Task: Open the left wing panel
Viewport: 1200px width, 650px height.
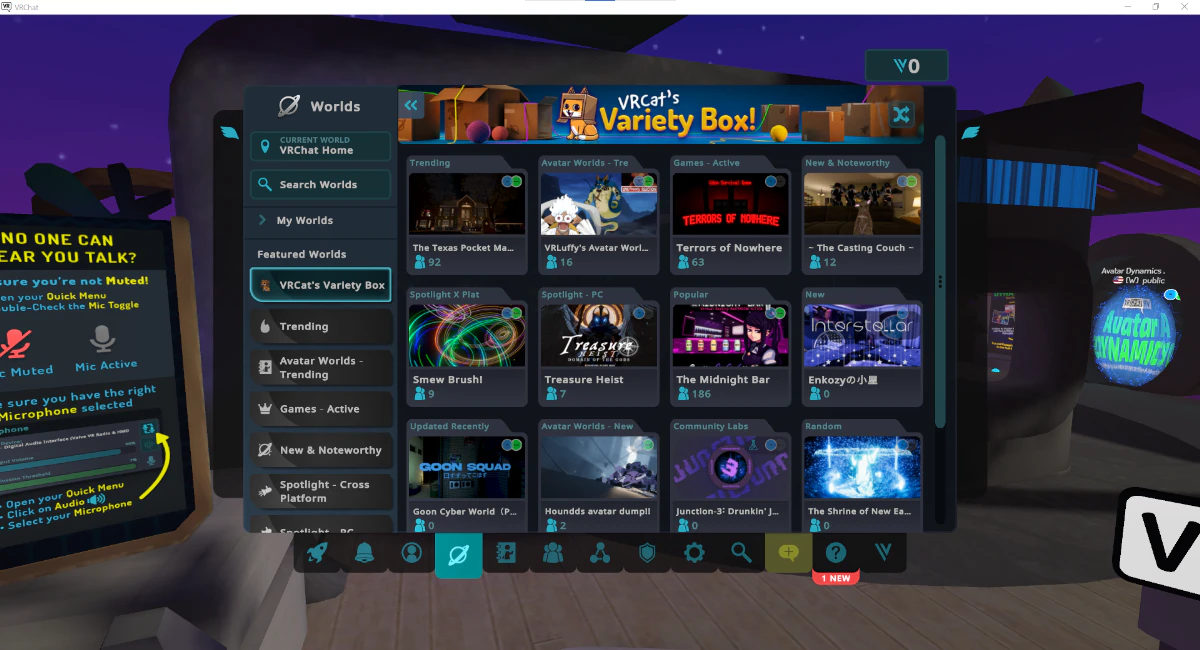Action: click(x=229, y=132)
